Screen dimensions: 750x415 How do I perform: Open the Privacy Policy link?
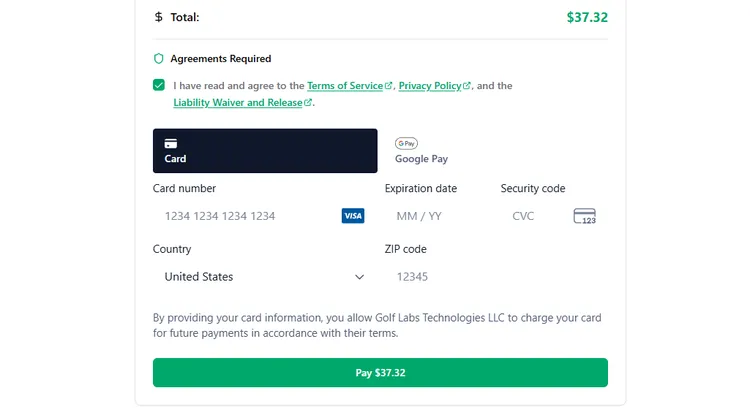(430, 86)
